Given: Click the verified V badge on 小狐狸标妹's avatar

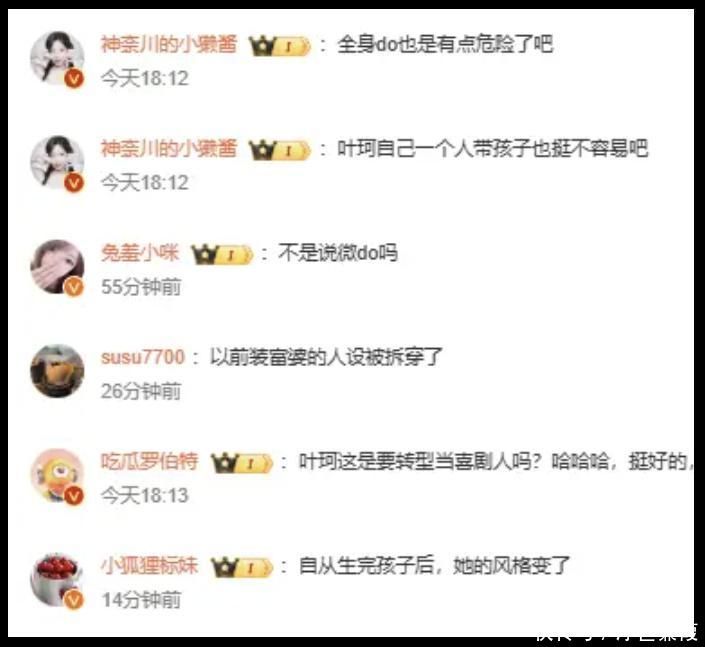Looking at the screenshot, I should [x=74, y=600].
